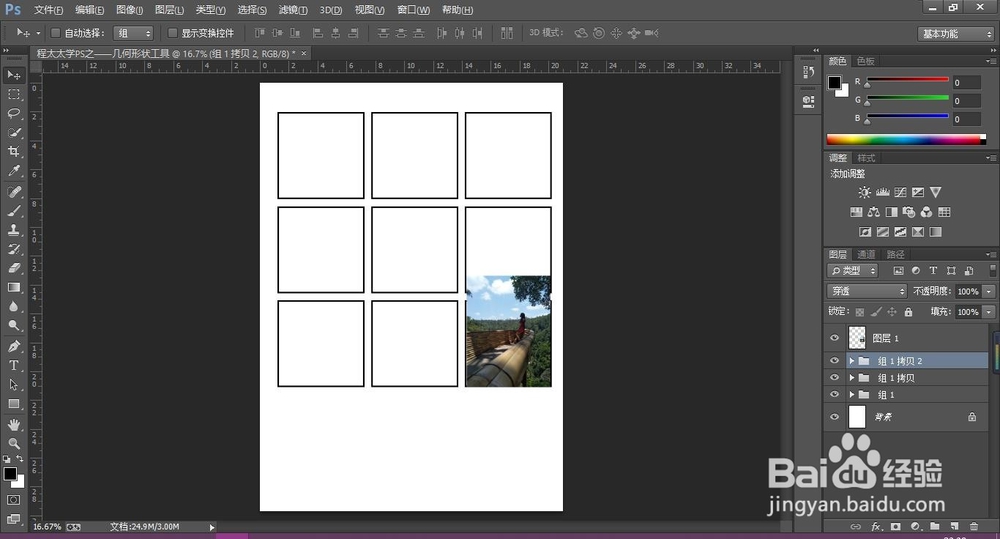Viewport: 1000px width, 539px height.
Task: Hide the 背景 layer
Action: 834,417
